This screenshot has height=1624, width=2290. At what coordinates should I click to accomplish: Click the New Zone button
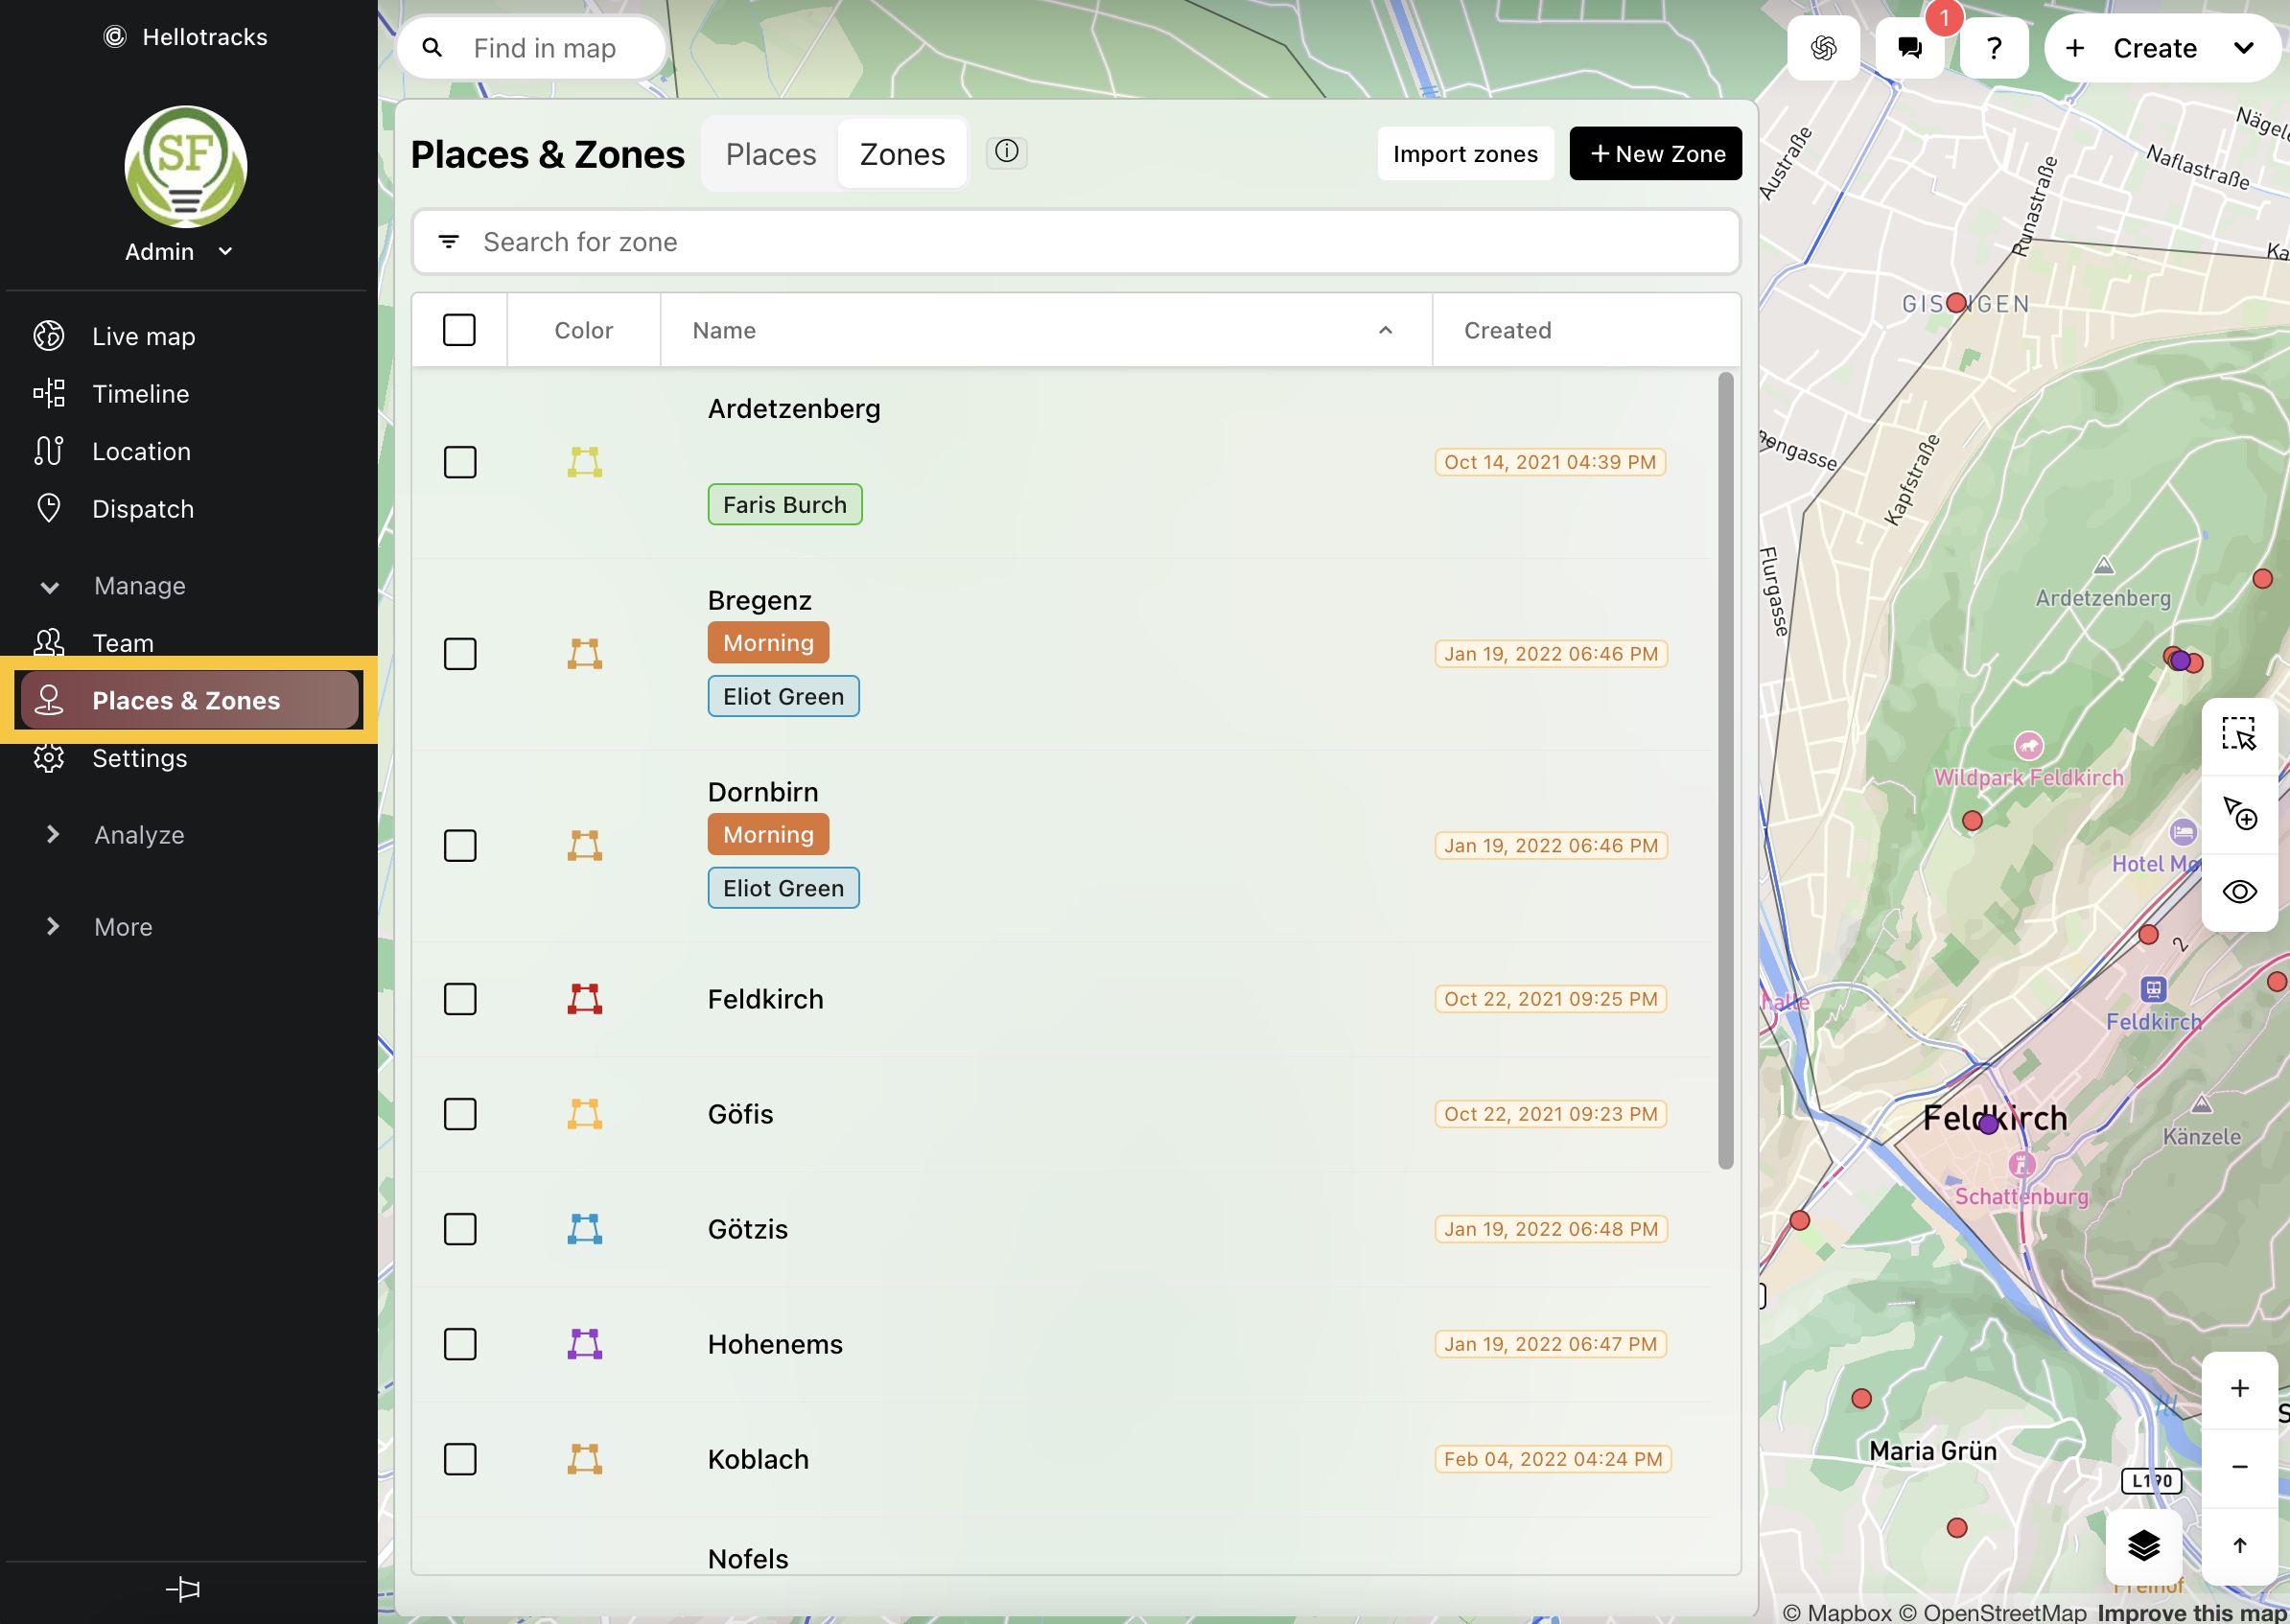click(1654, 153)
